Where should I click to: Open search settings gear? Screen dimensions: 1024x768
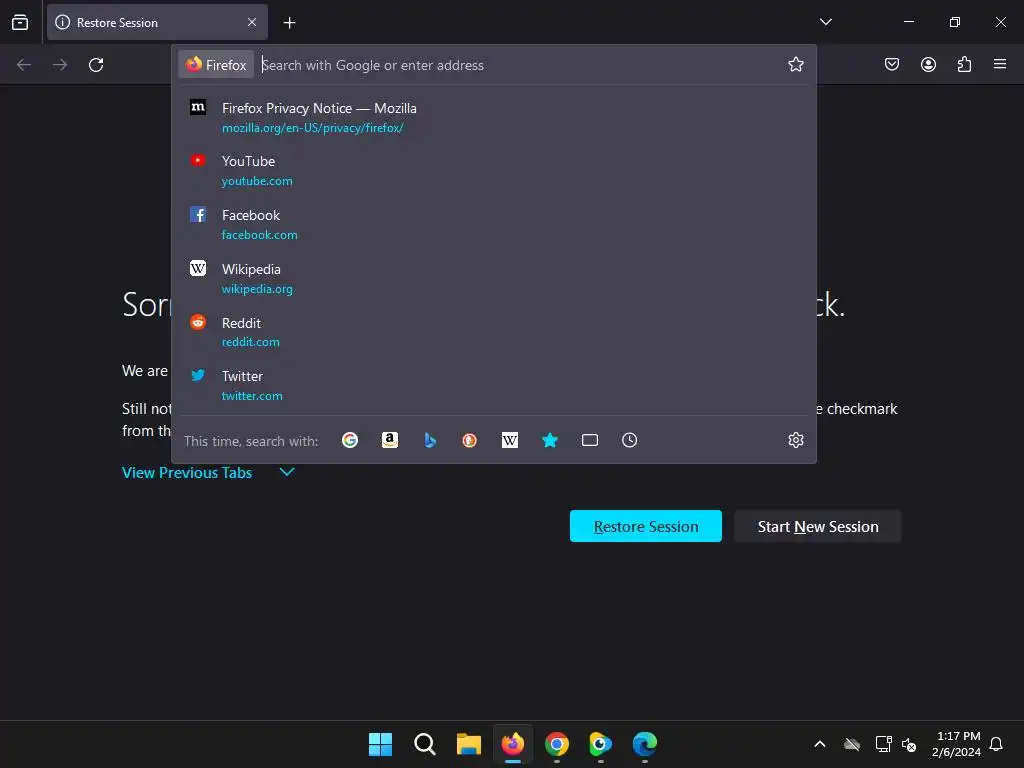pyautogui.click(x=795, y=440)
